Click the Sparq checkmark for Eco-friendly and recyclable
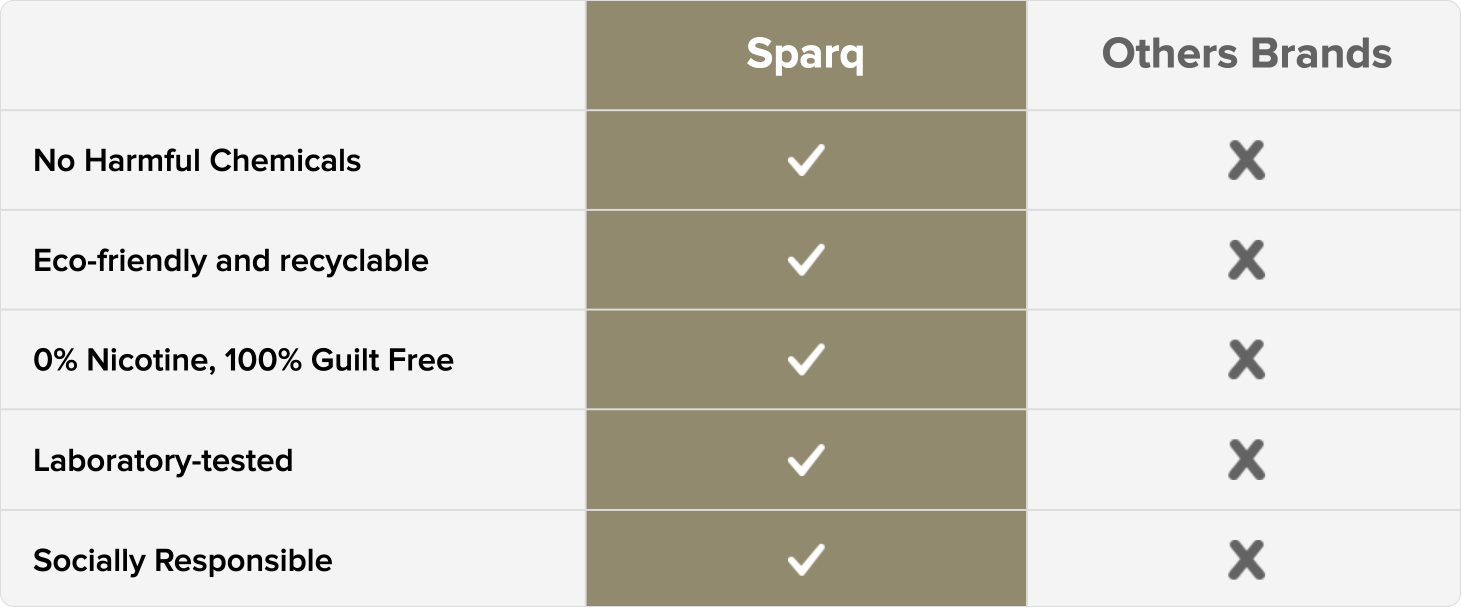Image resolution: width=1461 pixels, height=607 pixels. pos(805,260)
